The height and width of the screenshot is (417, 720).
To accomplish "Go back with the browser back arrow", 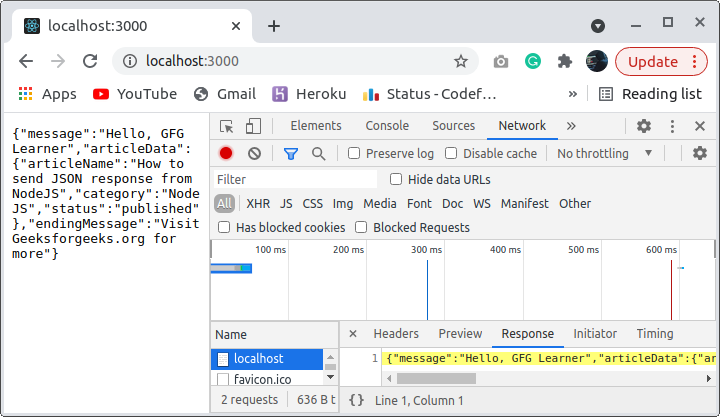I will click(26, 61).
